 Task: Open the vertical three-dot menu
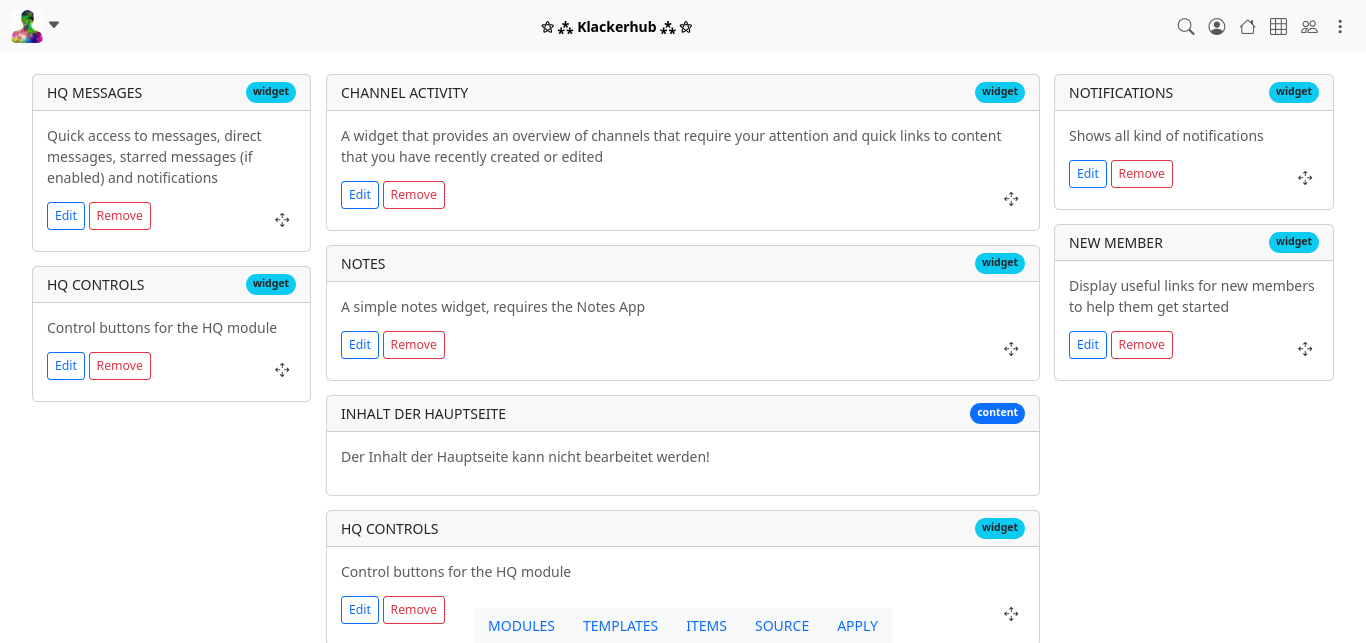pos(1340,27)
